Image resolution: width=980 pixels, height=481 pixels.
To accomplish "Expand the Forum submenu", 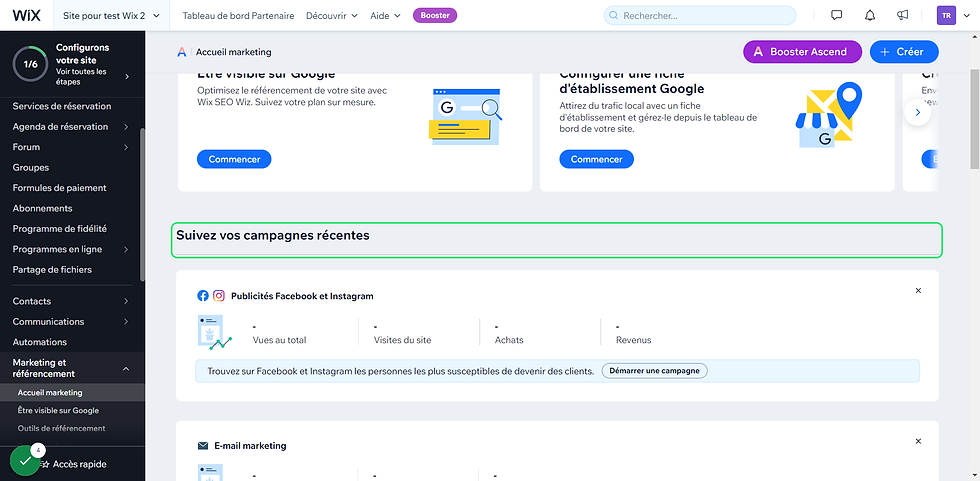I will point(126,147).
